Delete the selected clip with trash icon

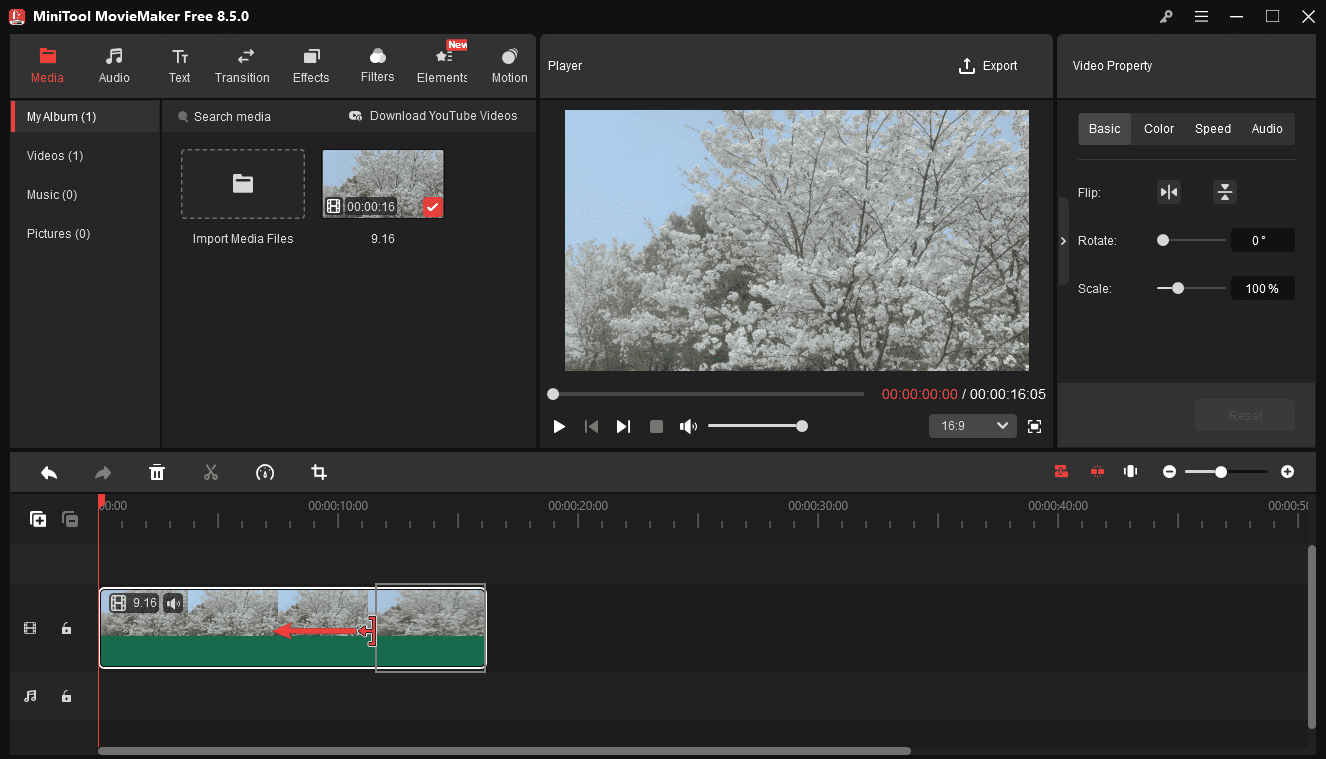[x=157, y=471]
